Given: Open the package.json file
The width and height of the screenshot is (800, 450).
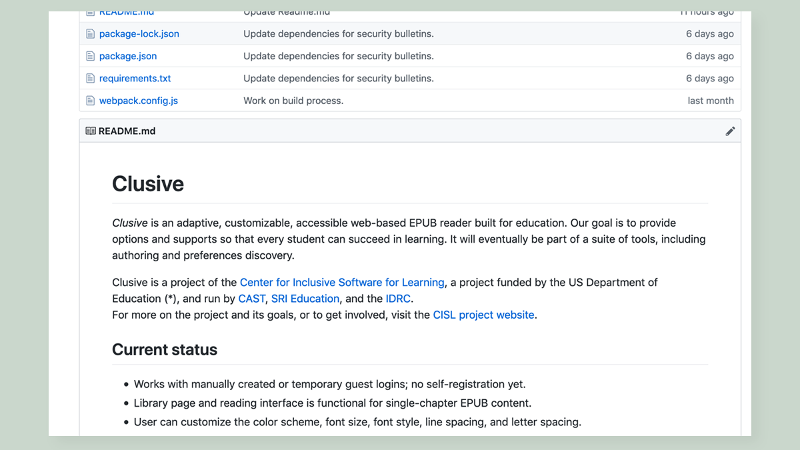Looking at the screenshot, I should 128,56.
